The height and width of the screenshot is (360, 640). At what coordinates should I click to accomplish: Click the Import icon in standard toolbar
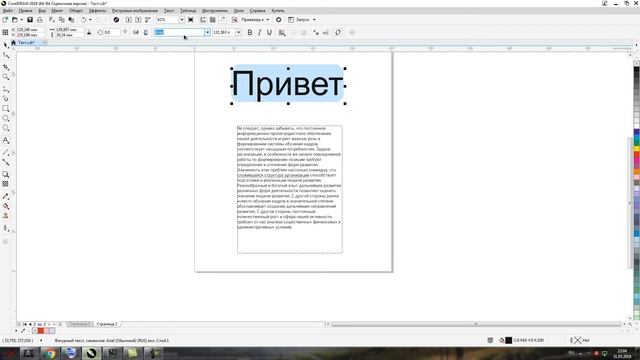coord(129,20)
